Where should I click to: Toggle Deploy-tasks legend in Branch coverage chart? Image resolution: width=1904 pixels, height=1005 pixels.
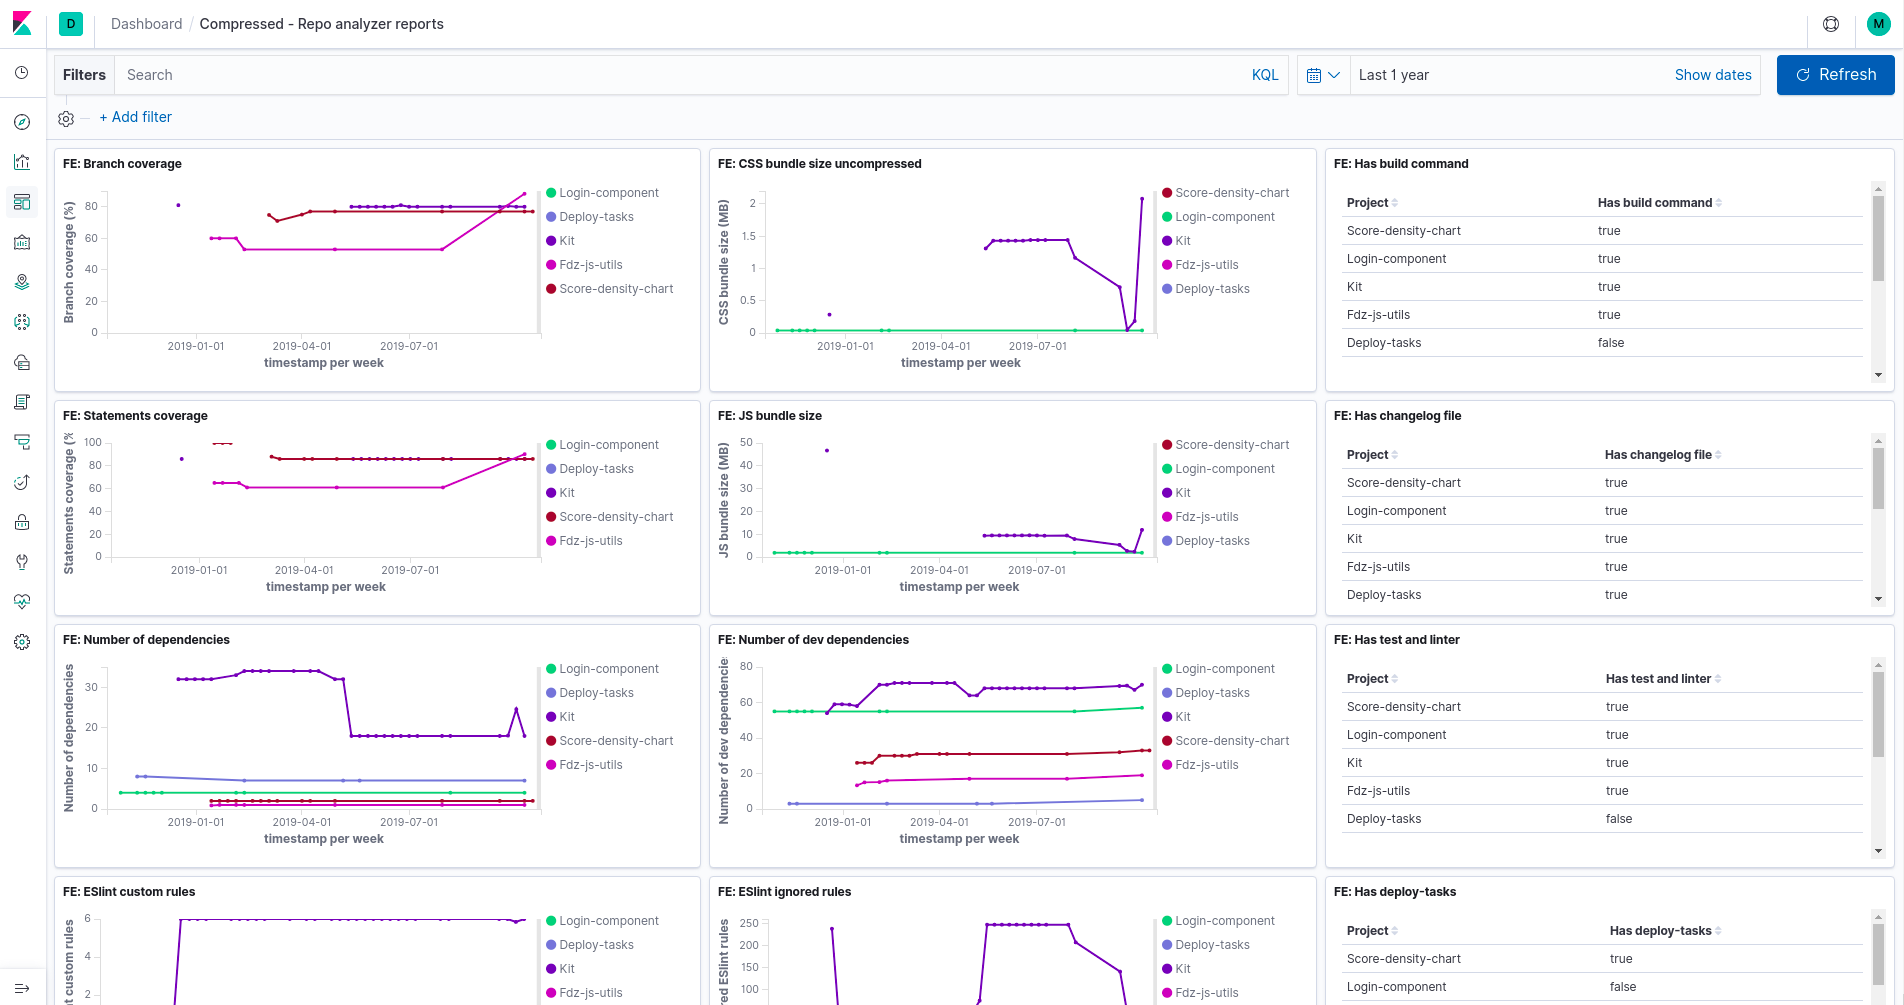(590, 217)
